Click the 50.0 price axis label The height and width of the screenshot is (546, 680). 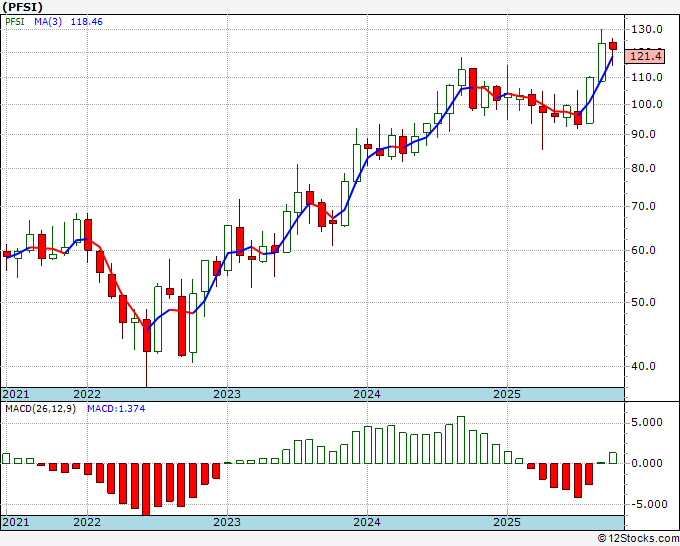tap(644, 302)
